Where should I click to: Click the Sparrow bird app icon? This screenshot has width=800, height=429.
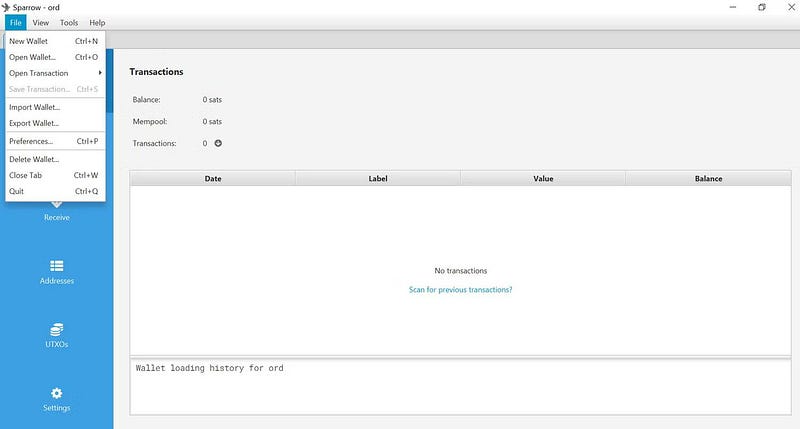coord(6,7)
